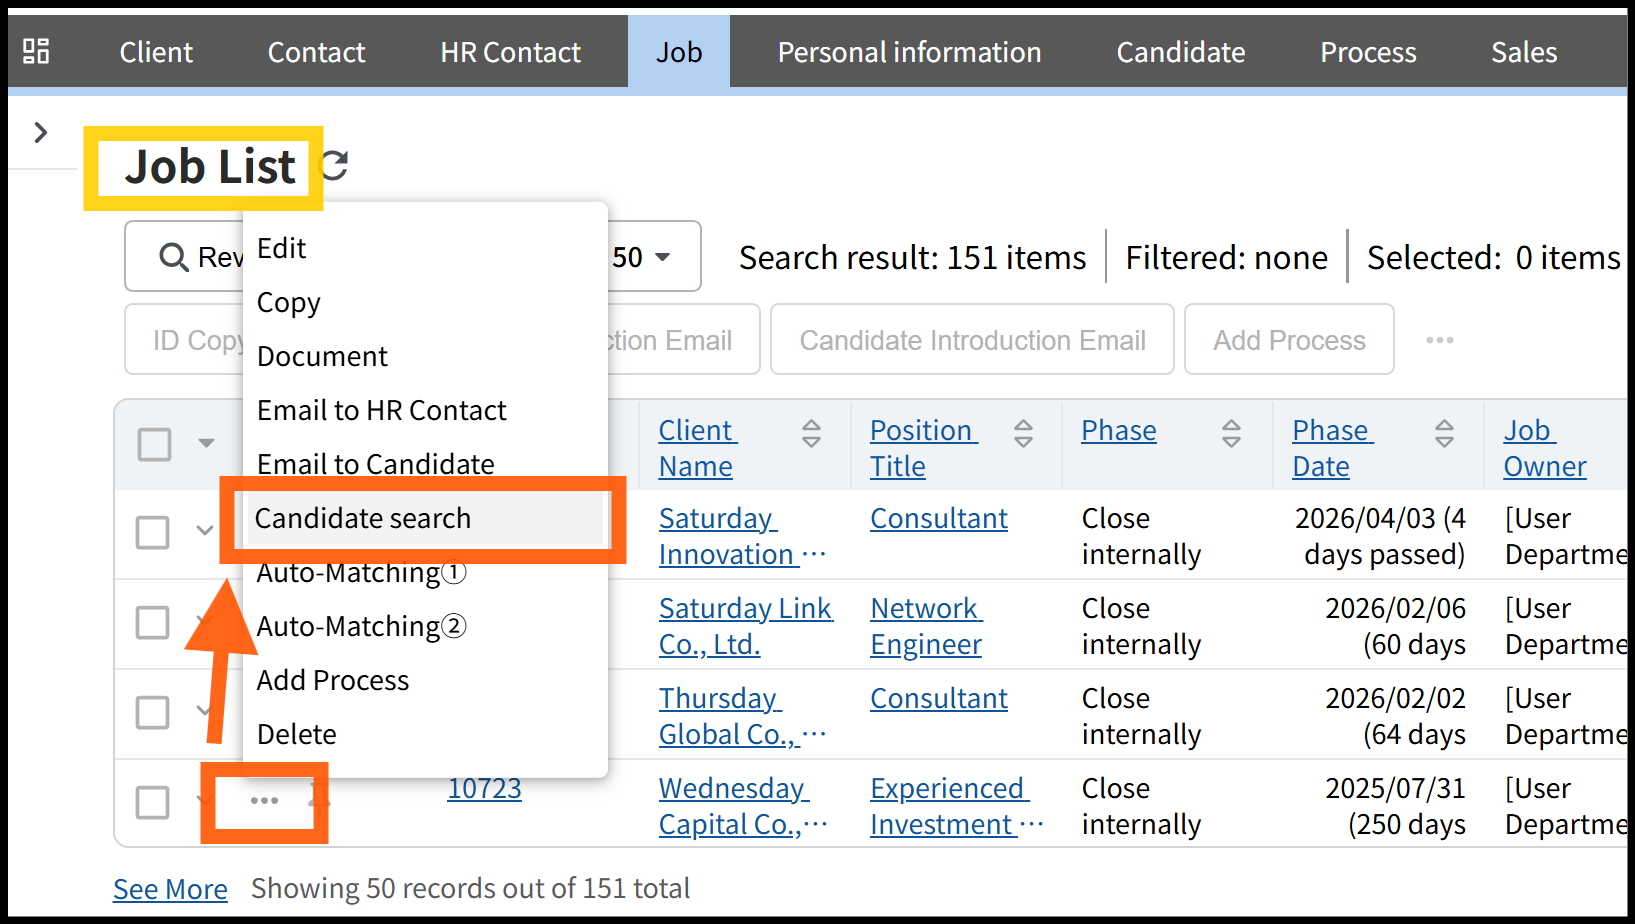Screen dimensions: 1635x924
Task: Refresh the Job List
Action: point(335,165)
